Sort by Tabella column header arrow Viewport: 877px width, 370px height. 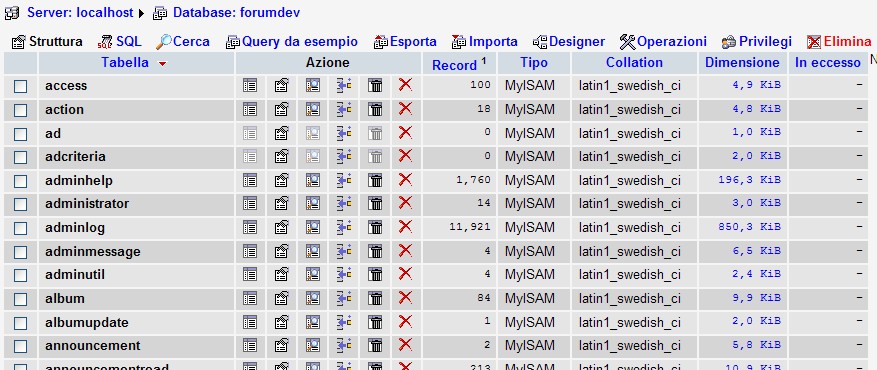pyautogui.click(x=162, y=64)
